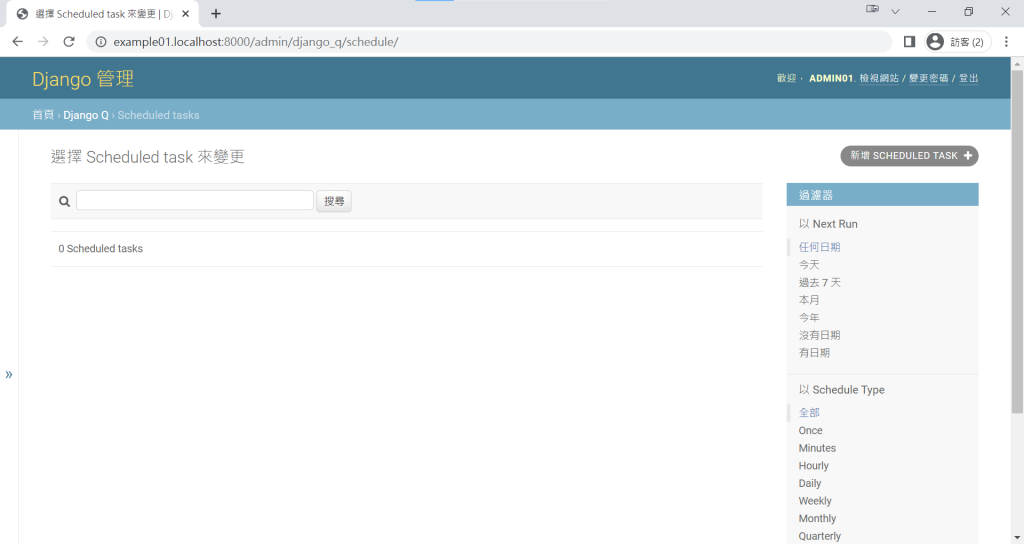Click the 以 Schedule Type filter heading
Viewport: 1024px width, 544px height.
coord(842,390)
